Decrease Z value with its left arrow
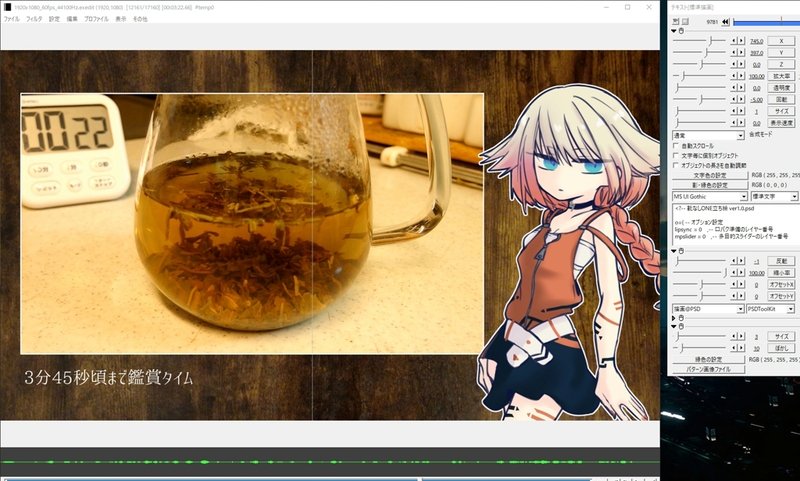The height and width of the screenshot is (481, 800). coord(734,64)
